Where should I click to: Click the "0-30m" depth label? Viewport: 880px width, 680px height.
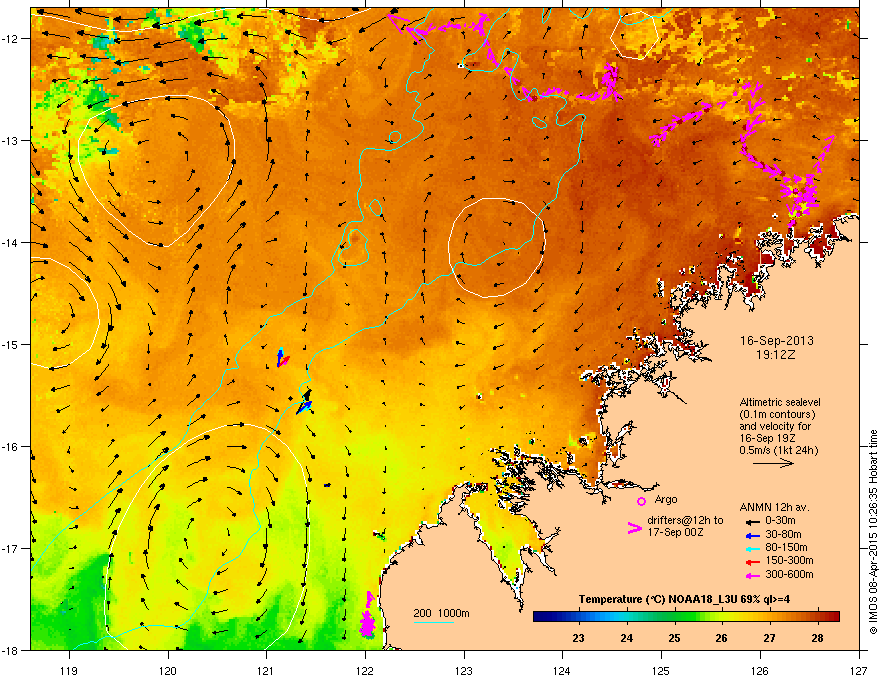(780, 521)
